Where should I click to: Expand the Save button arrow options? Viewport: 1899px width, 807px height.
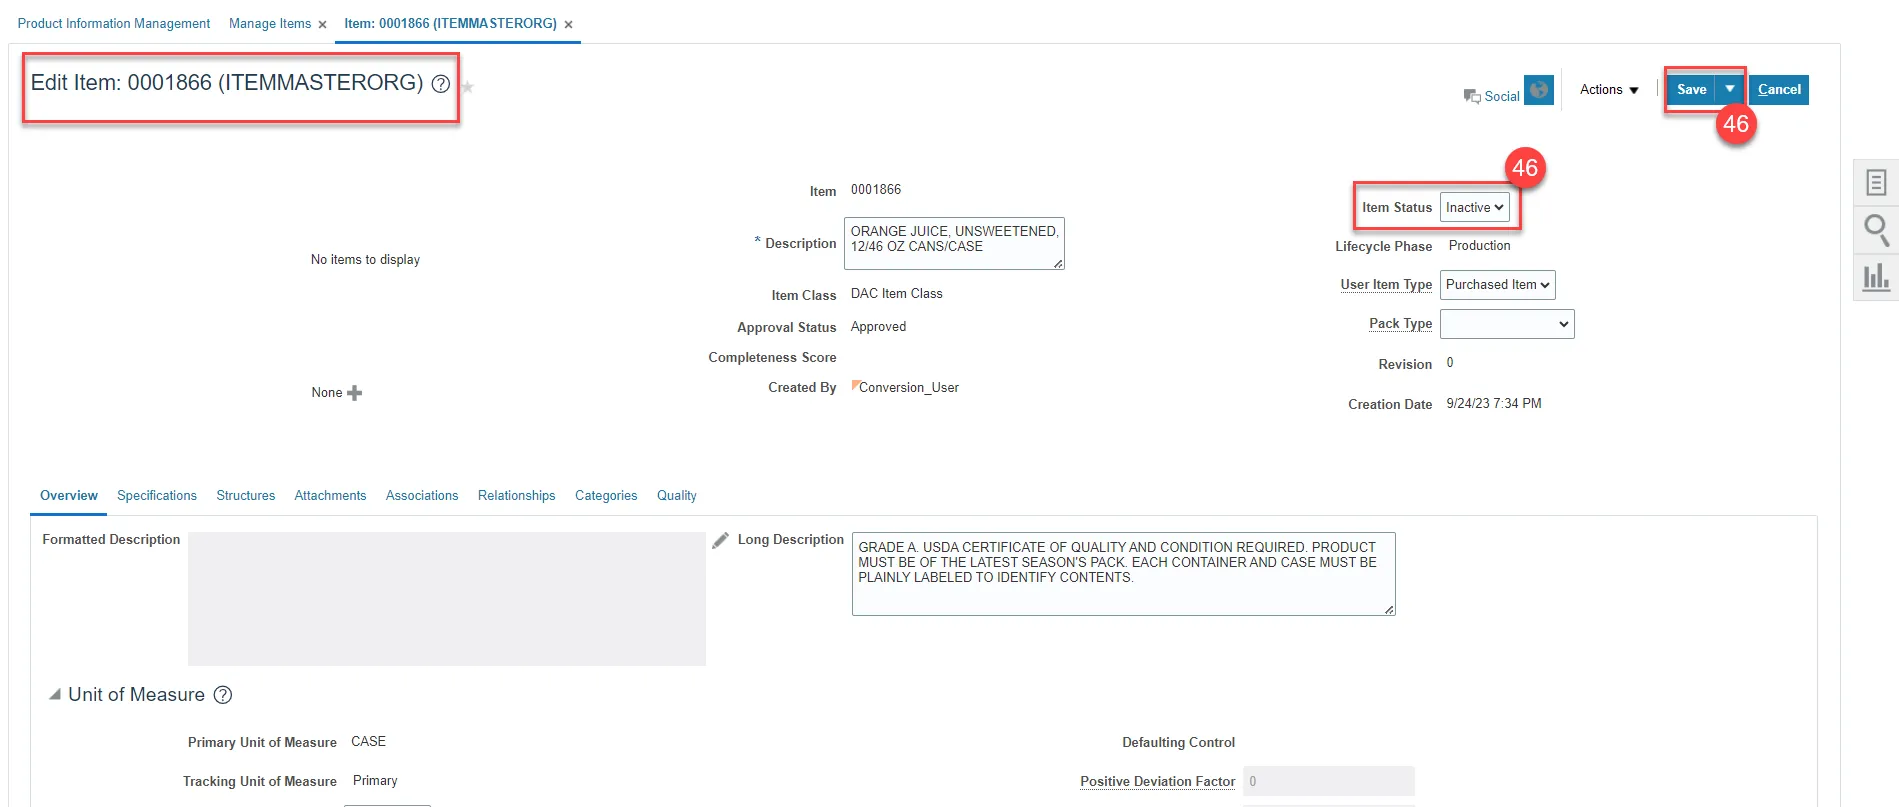(x=1730, y=89)
